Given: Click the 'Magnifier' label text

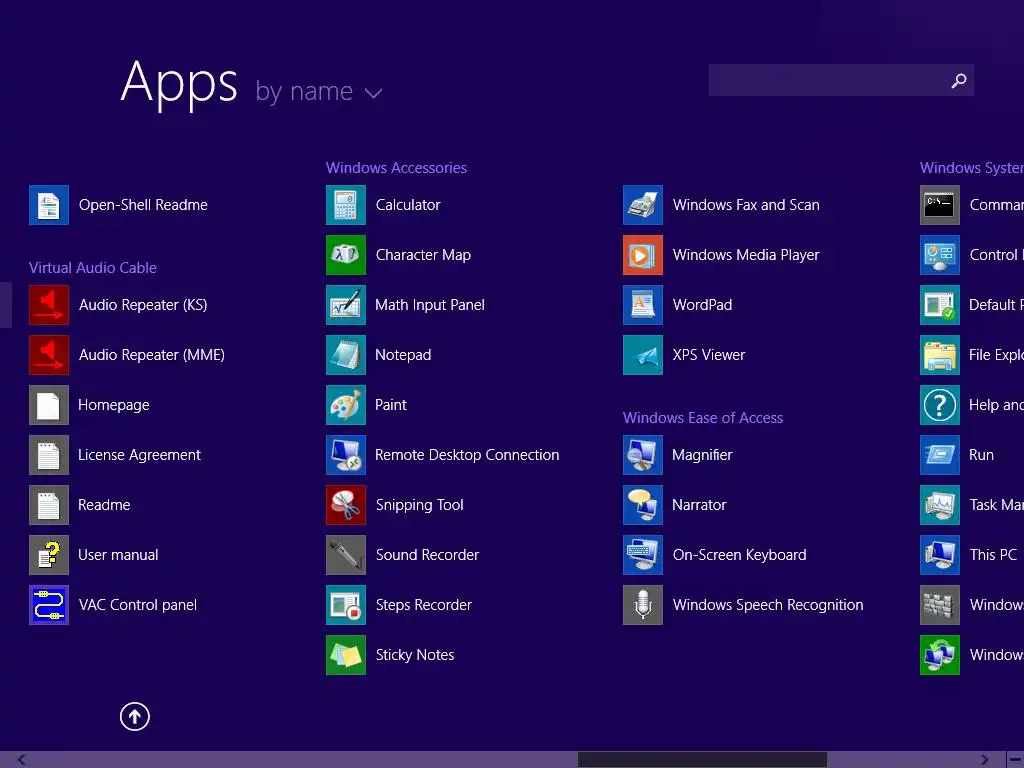Looking at the screenshot, I should (702, 455).
